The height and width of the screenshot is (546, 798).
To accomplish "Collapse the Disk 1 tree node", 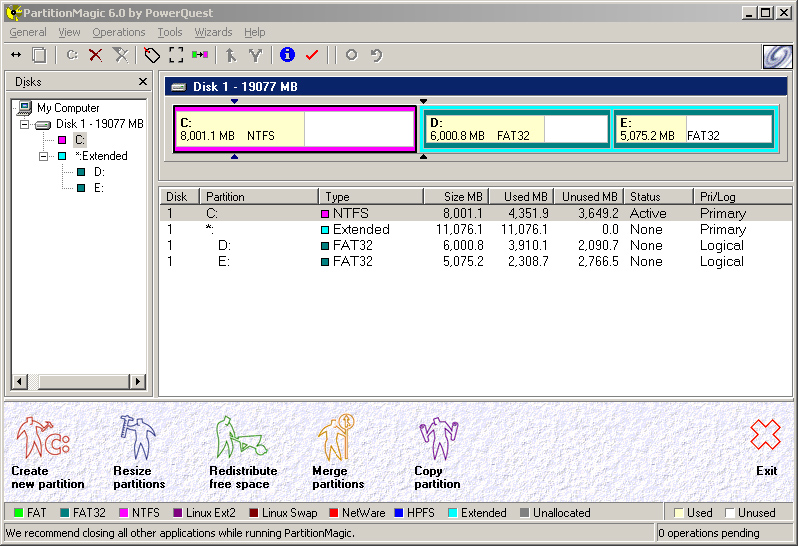I will [24, 124].
